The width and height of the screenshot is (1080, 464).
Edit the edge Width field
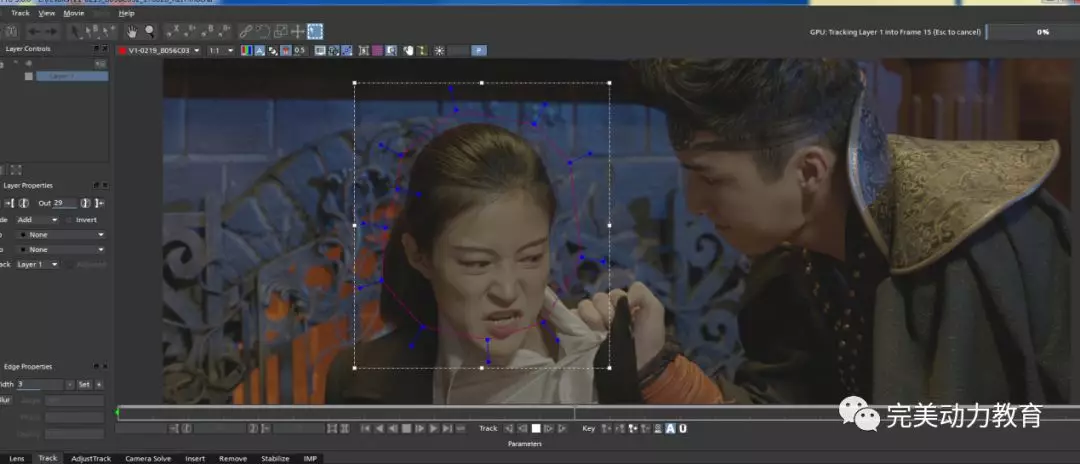[x=40, y=384]
